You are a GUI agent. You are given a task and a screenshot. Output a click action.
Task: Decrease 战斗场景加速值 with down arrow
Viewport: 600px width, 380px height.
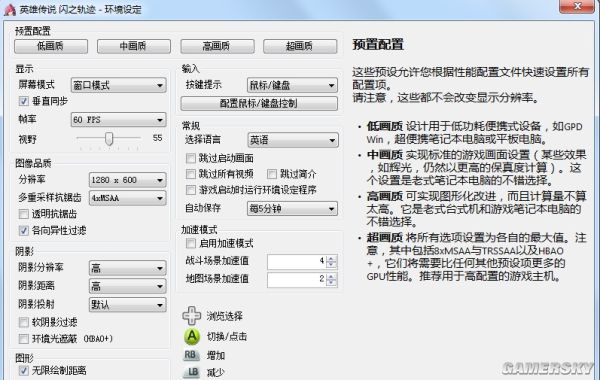point(331,265)
